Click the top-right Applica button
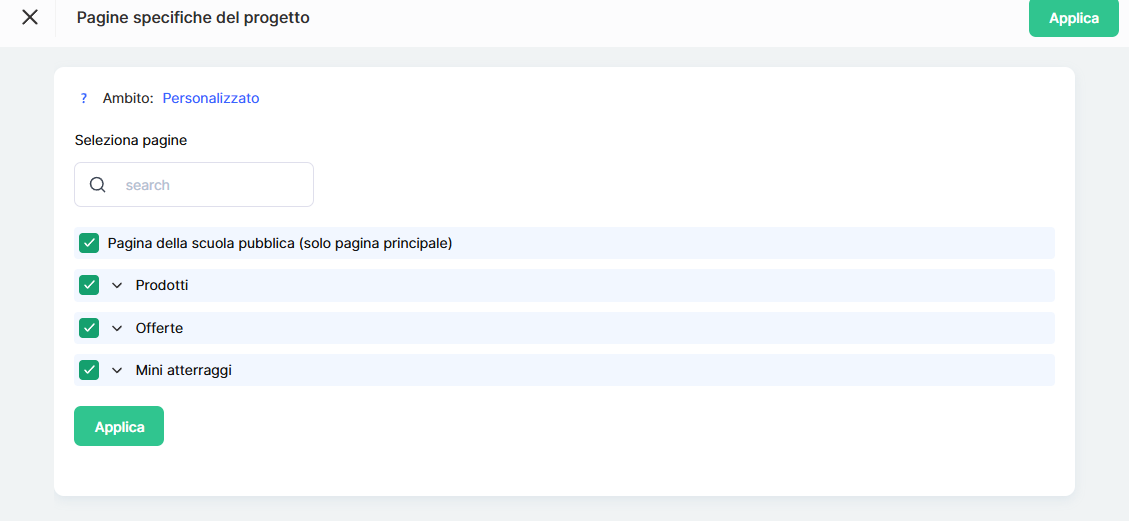Image resolution: width=1129 pixels, height=521 pixels. [1073, 18]
